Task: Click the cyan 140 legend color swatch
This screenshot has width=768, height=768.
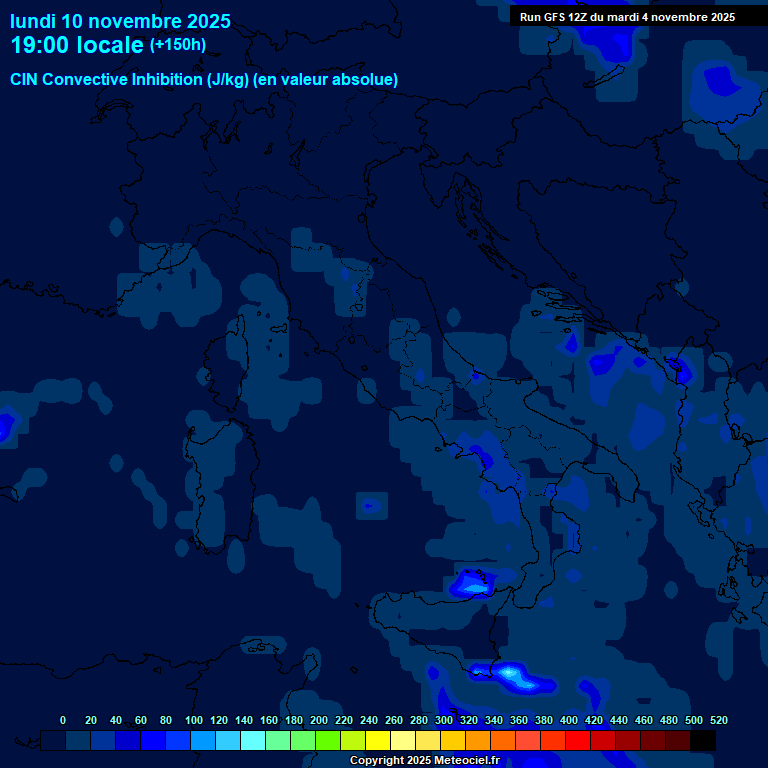Action: point(228,741)
